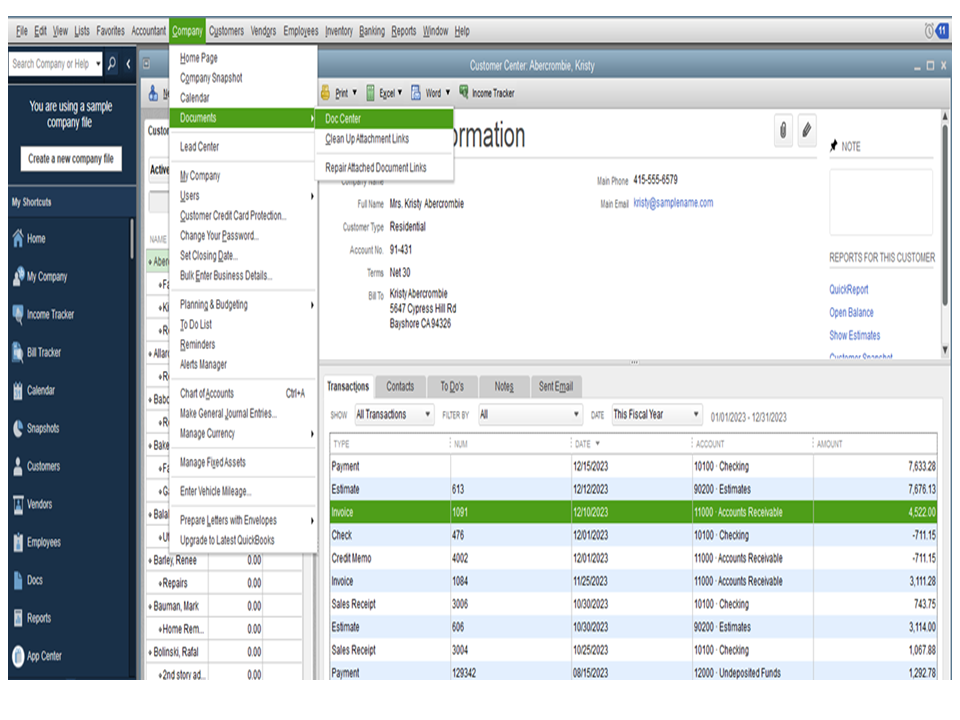This screenshot has width=960, height=720.
Task: Choose Make General Journal Entries item
Action: point(244,414)
